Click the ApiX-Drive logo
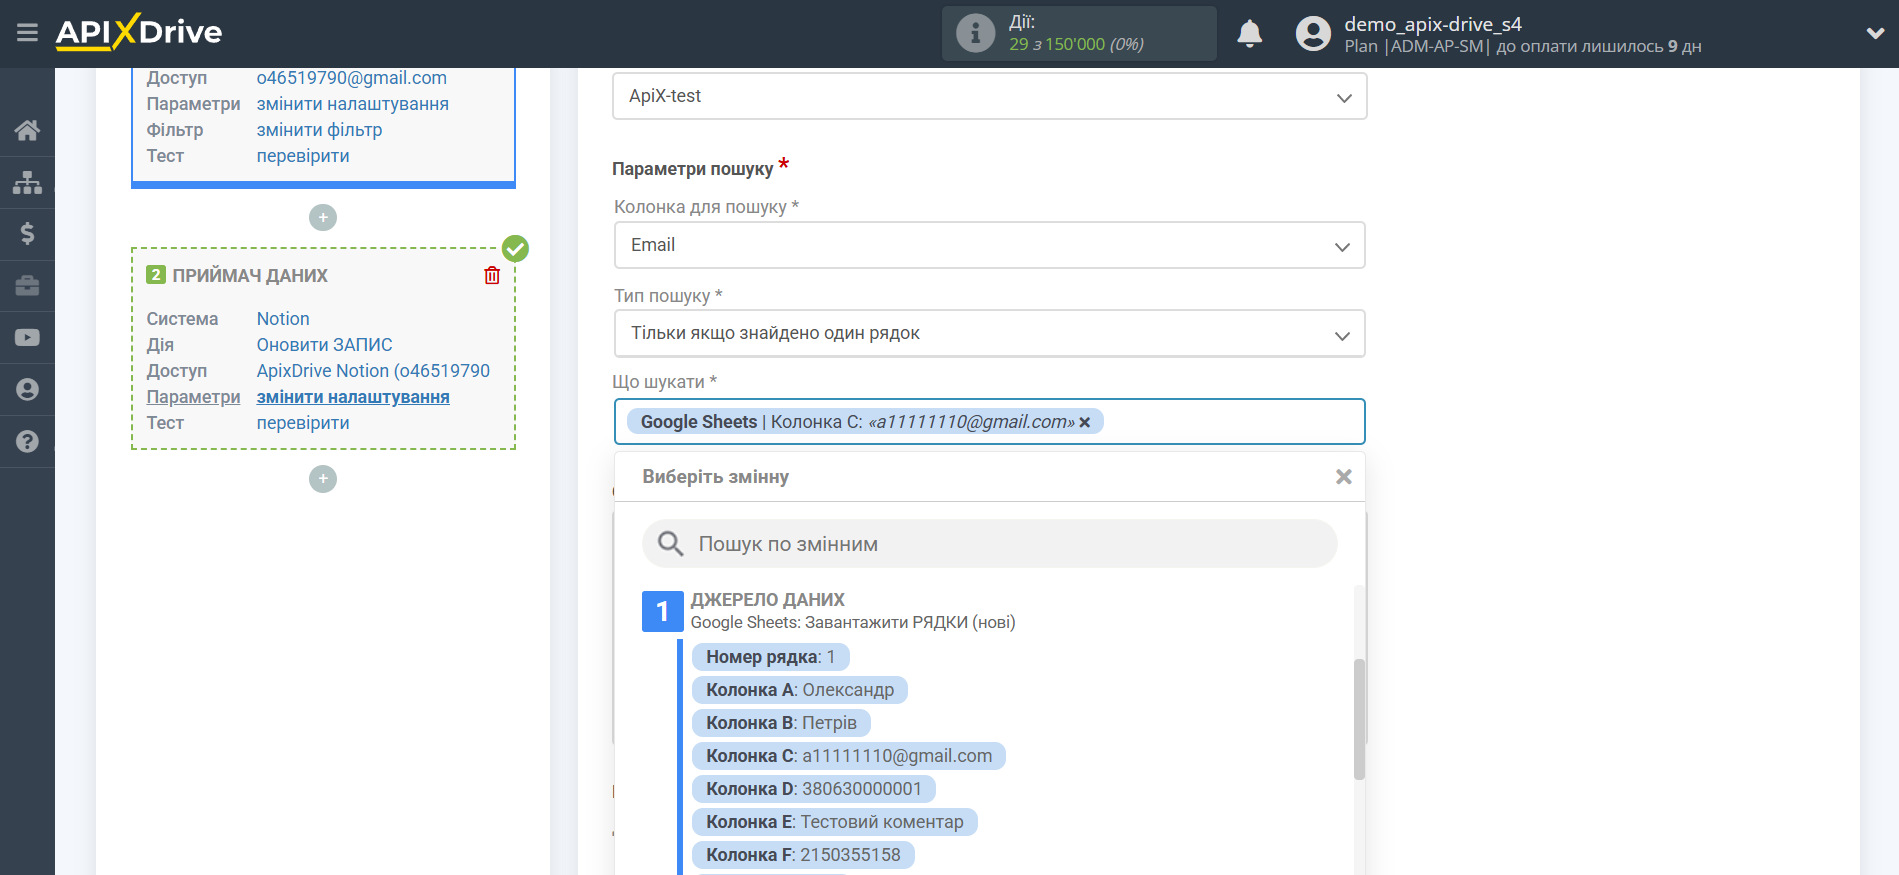Screen dimensions: 1899x875 [x=139, y=32]
